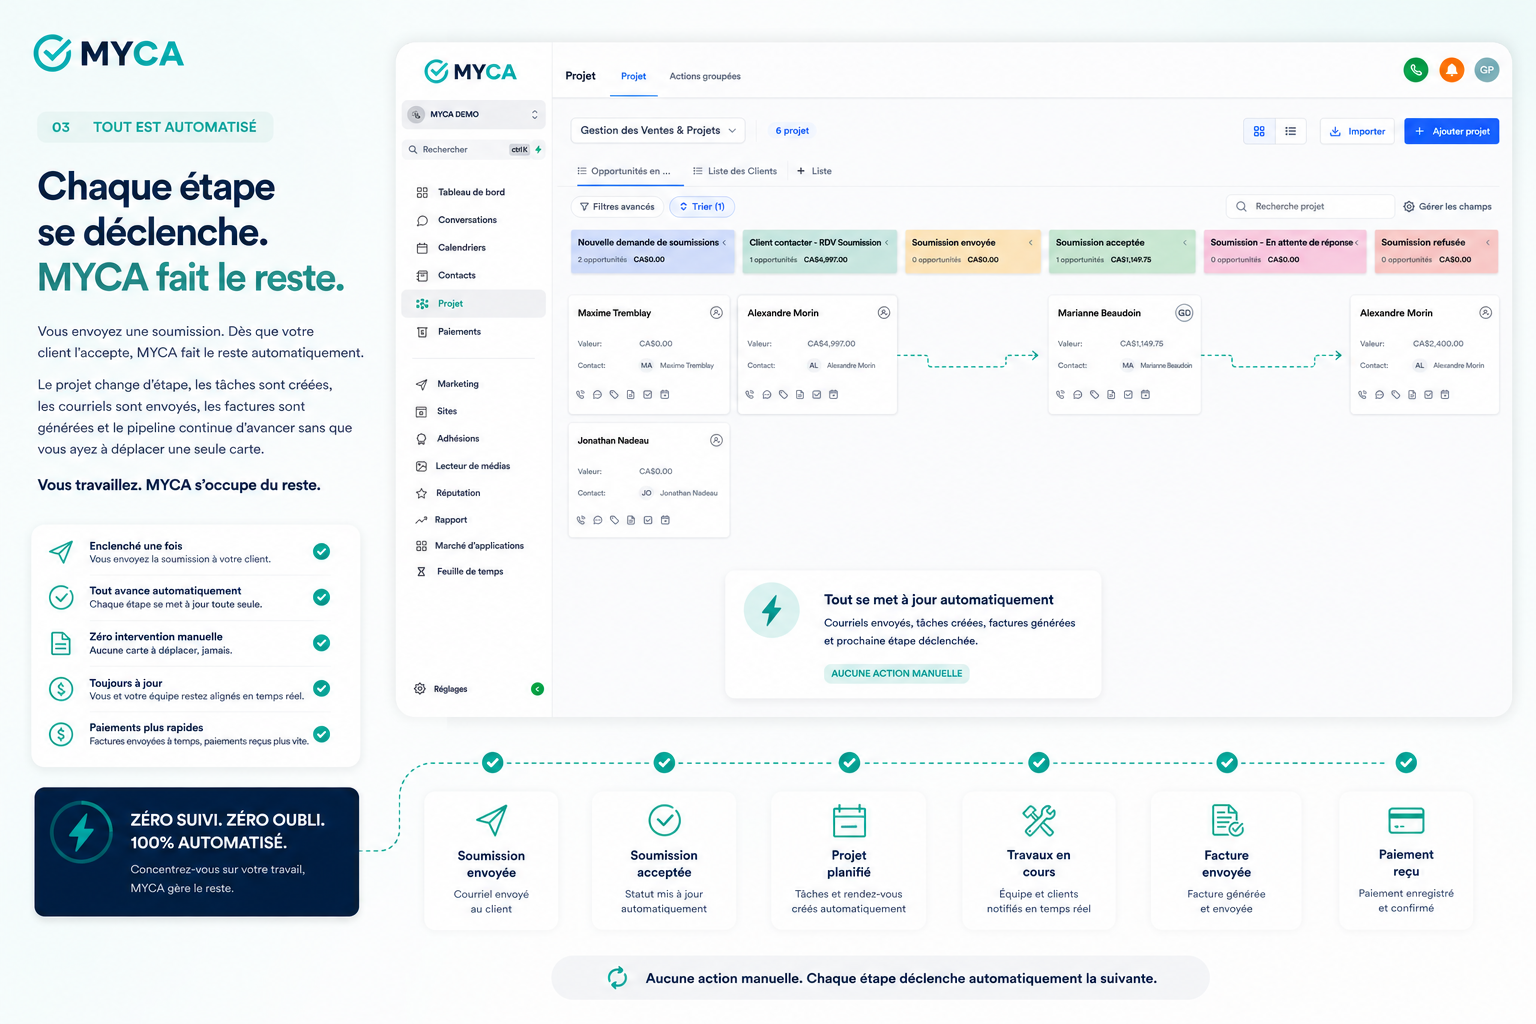
Task: Select the Actions groupées tab
Action: click(x=705, y=76)
